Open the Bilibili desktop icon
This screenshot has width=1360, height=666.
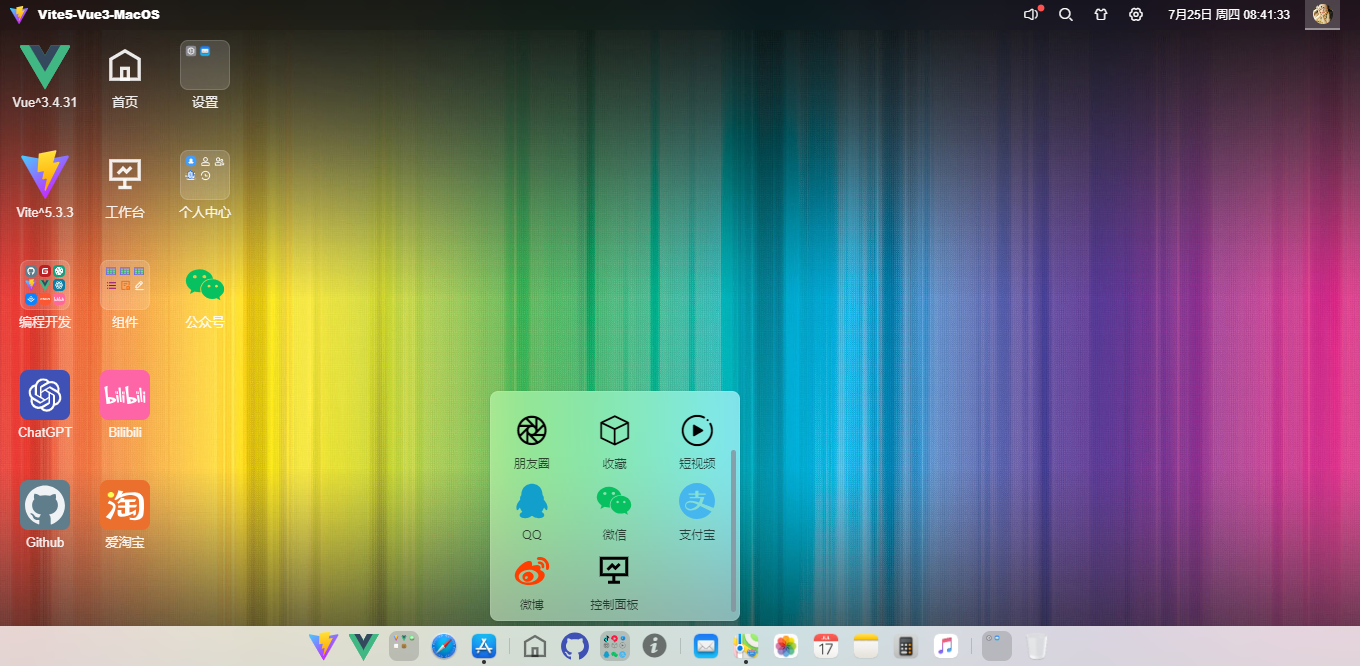tap(125, 395)
